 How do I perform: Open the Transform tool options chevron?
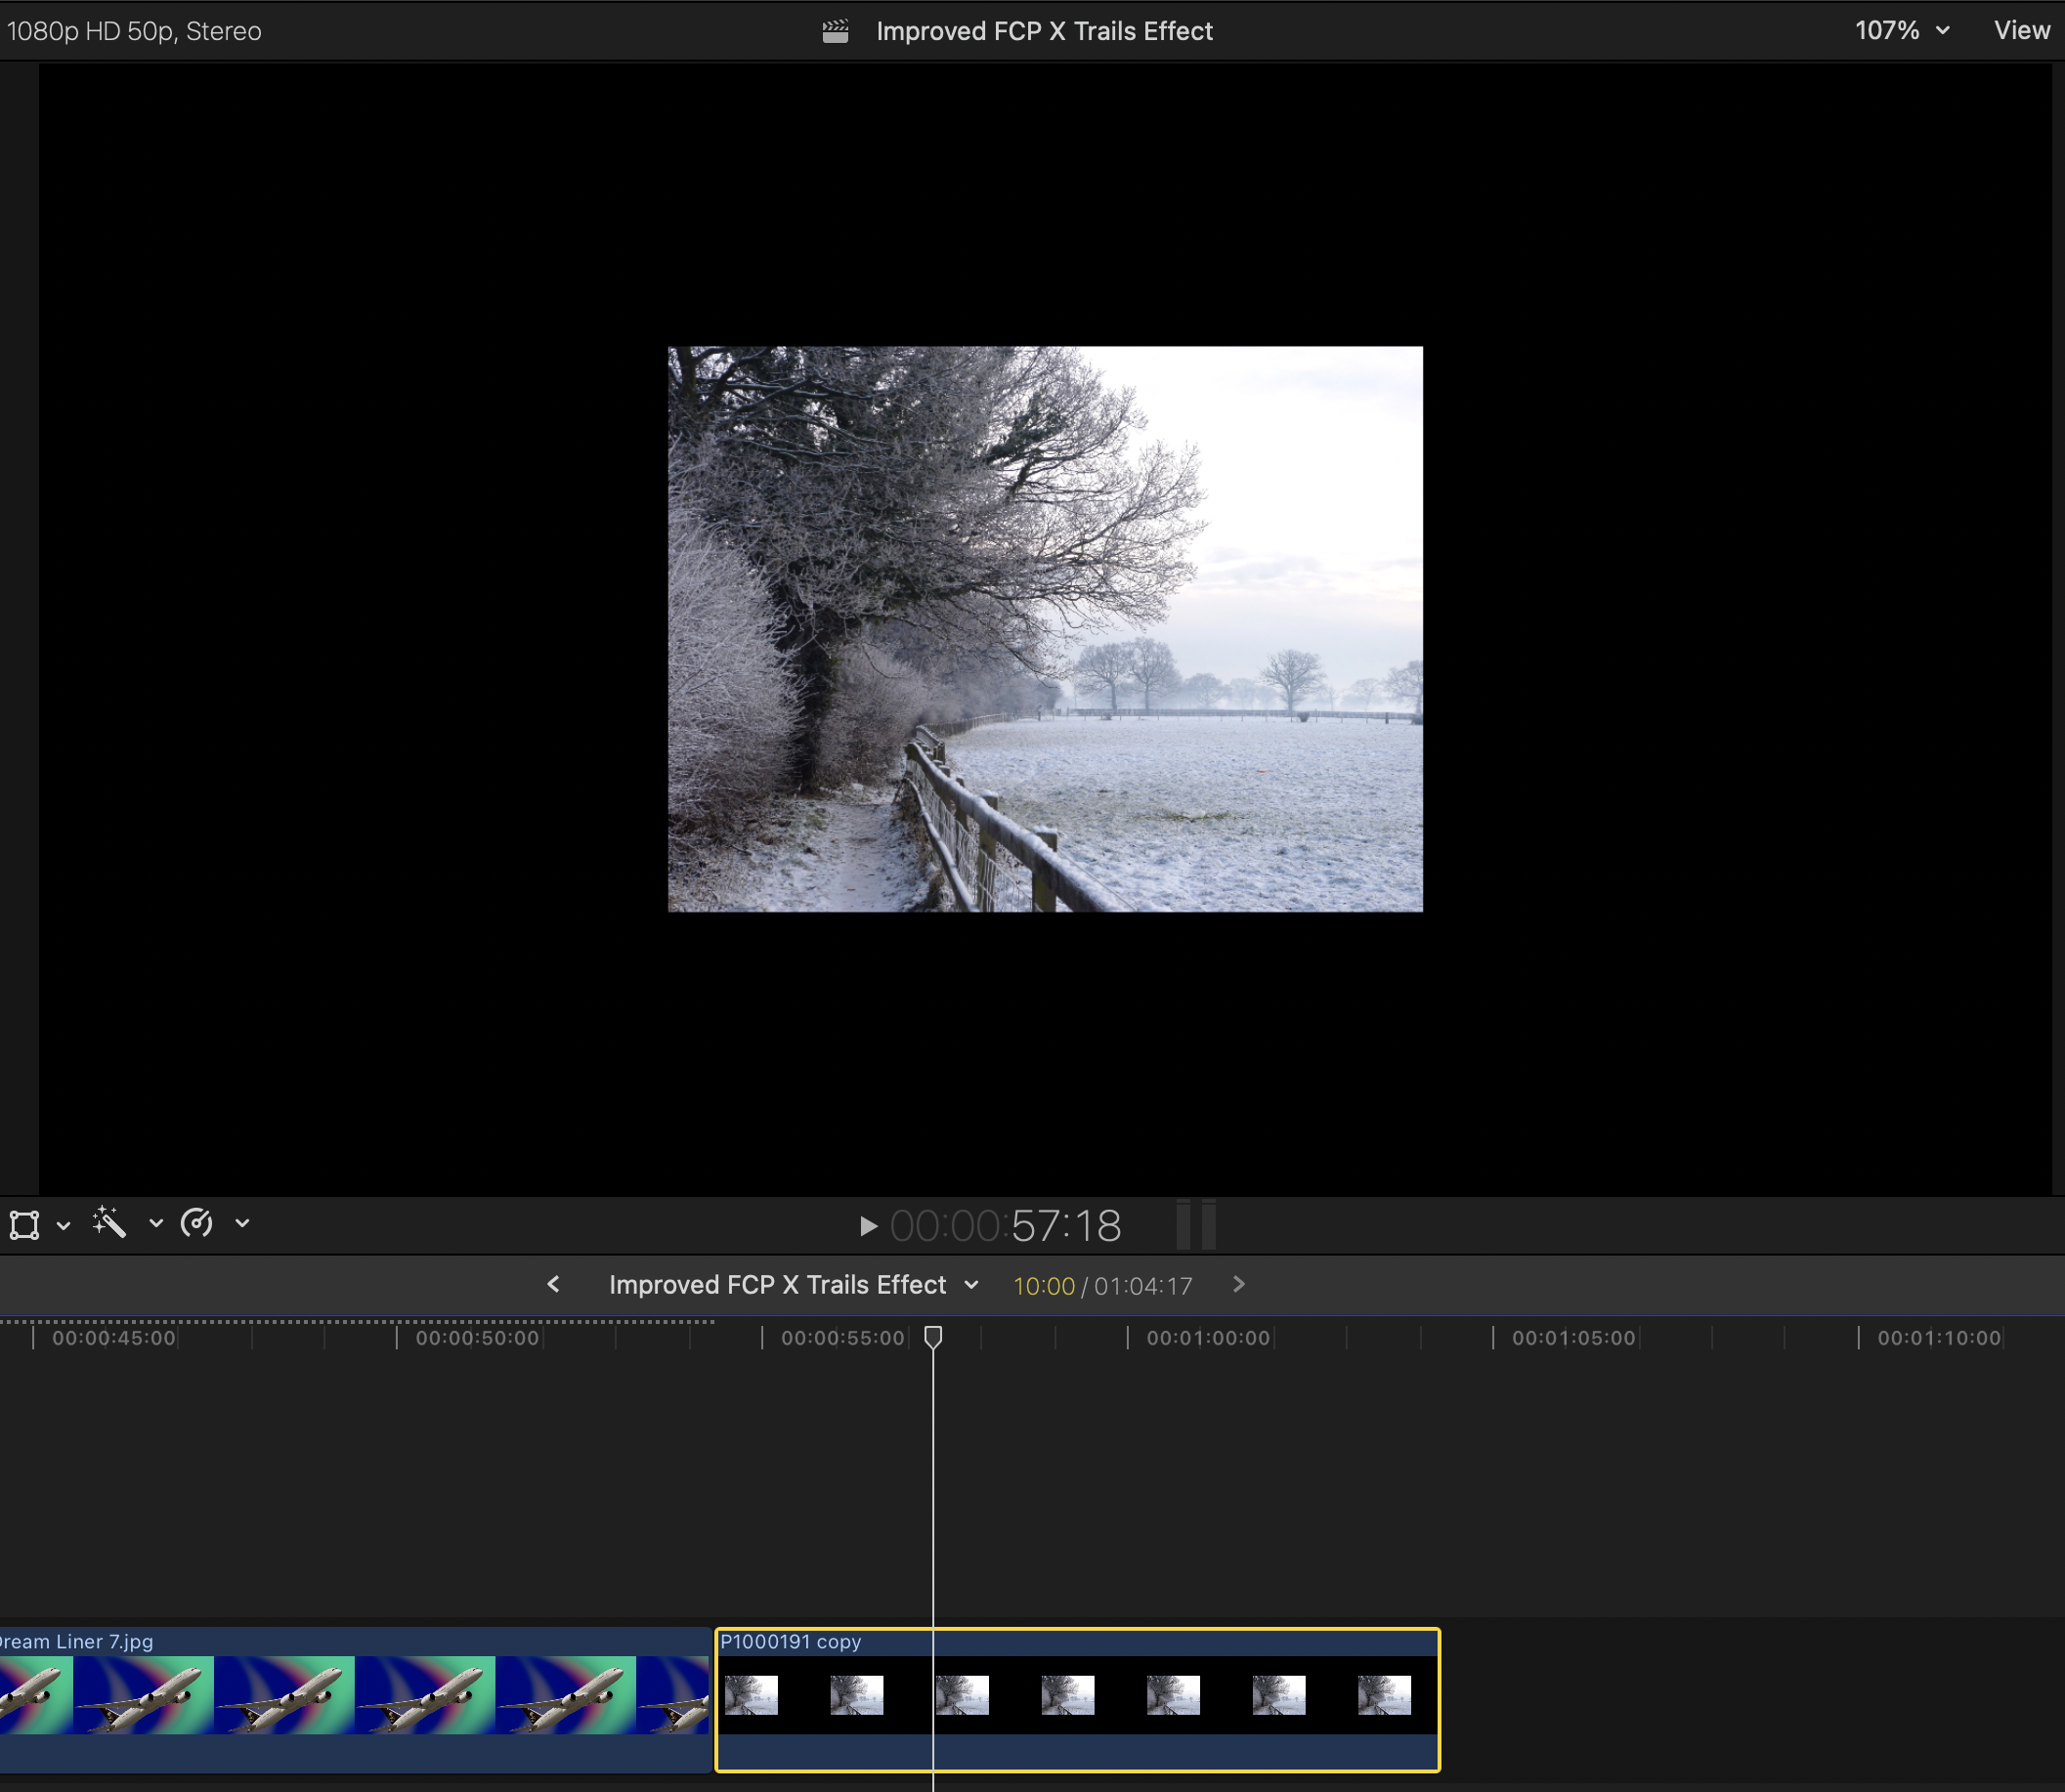(63, 1225)
